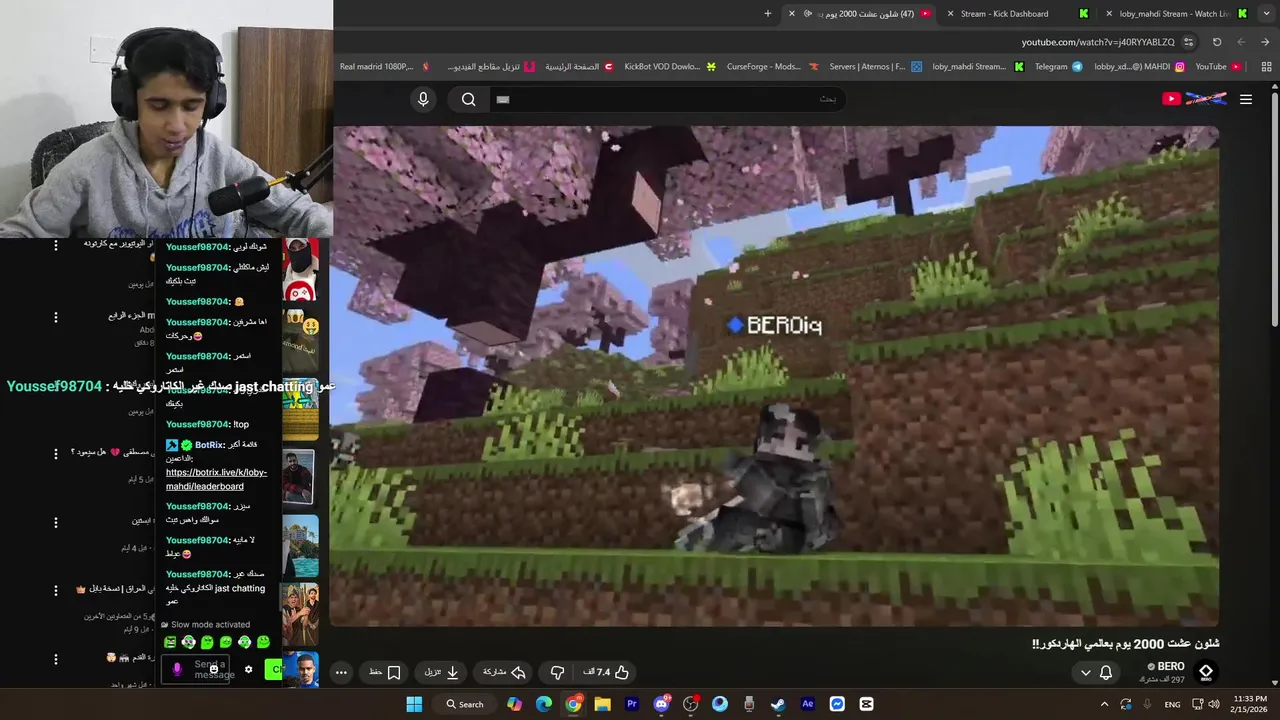Search YouTube with voice microphone icon

[423, 99]
